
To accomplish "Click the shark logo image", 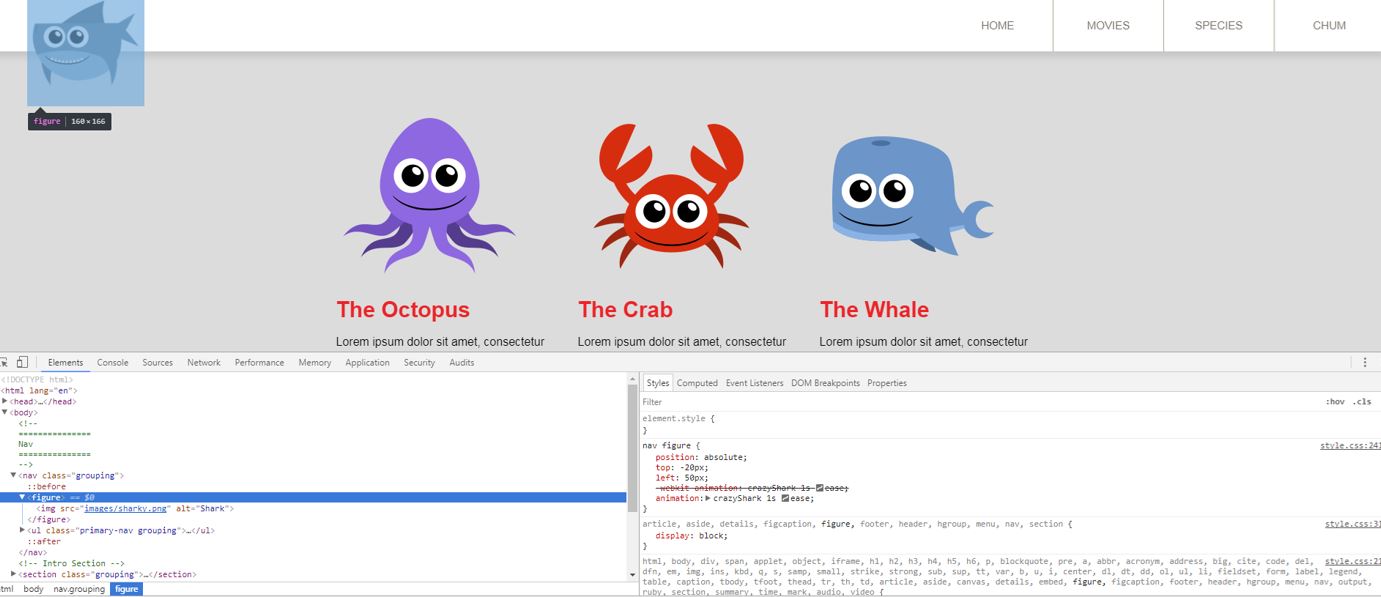I will [85, 48].
